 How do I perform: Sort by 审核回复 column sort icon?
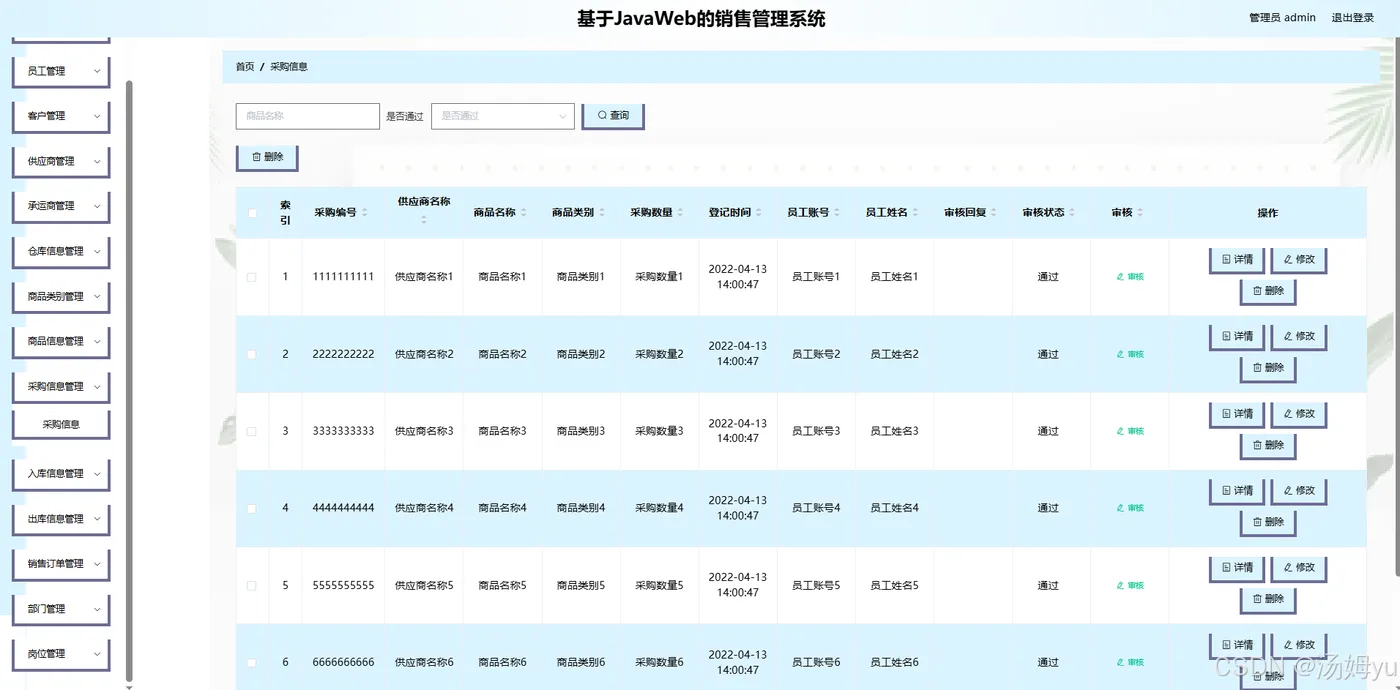(x=994, y=213)
